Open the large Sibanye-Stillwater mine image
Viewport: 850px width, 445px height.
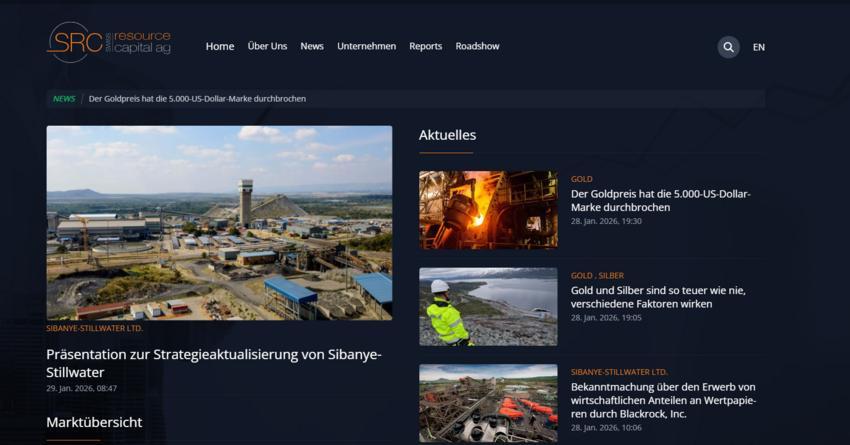pos(219,223)
